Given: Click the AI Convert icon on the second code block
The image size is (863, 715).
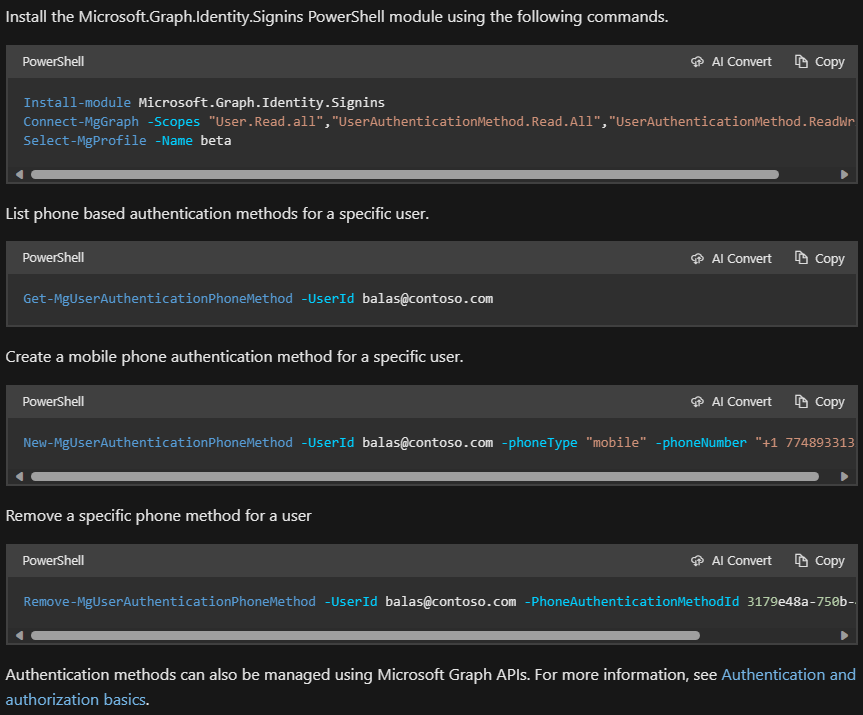Looking at the screenshot, I should tap(697, 257).
